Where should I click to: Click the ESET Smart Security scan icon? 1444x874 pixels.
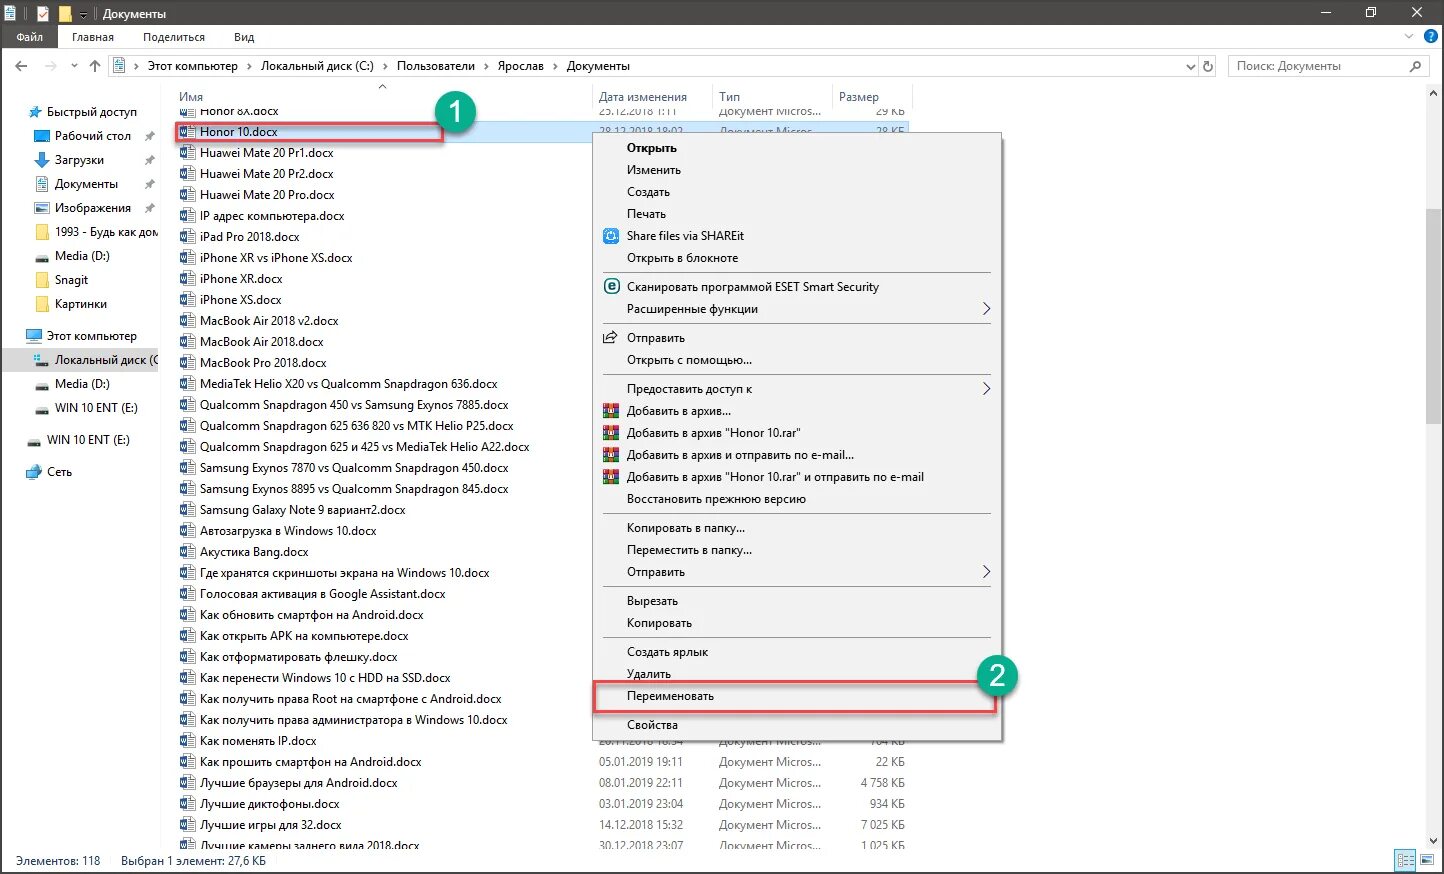pyautogui.click(x=611, y=286)
